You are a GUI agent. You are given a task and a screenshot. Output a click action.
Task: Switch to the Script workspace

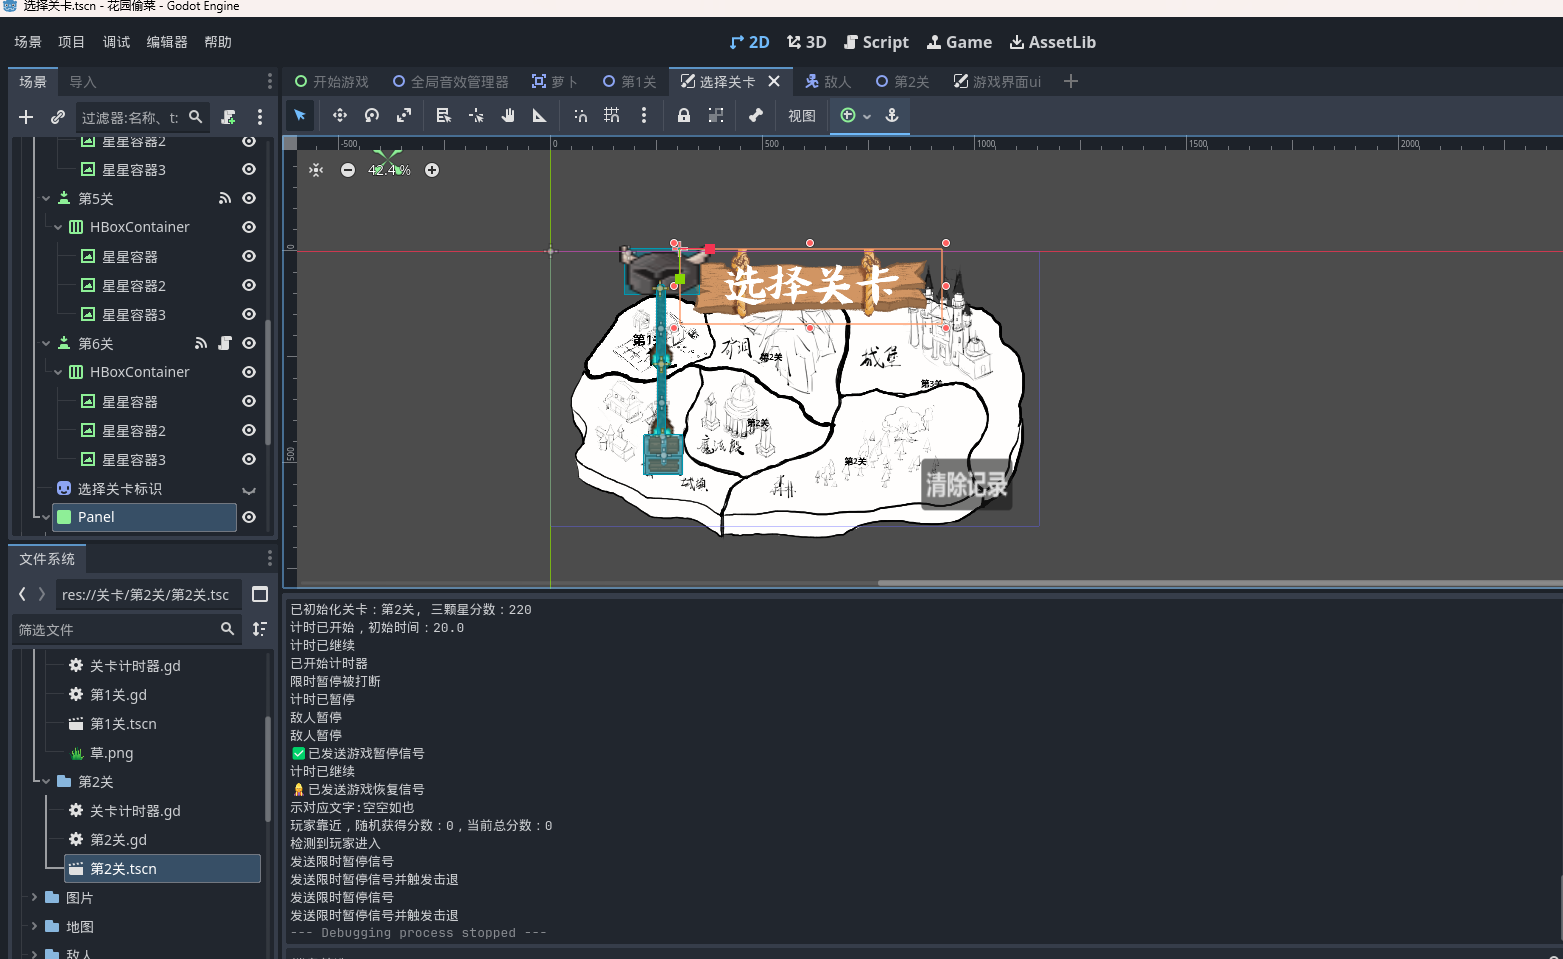pos(876,42)
